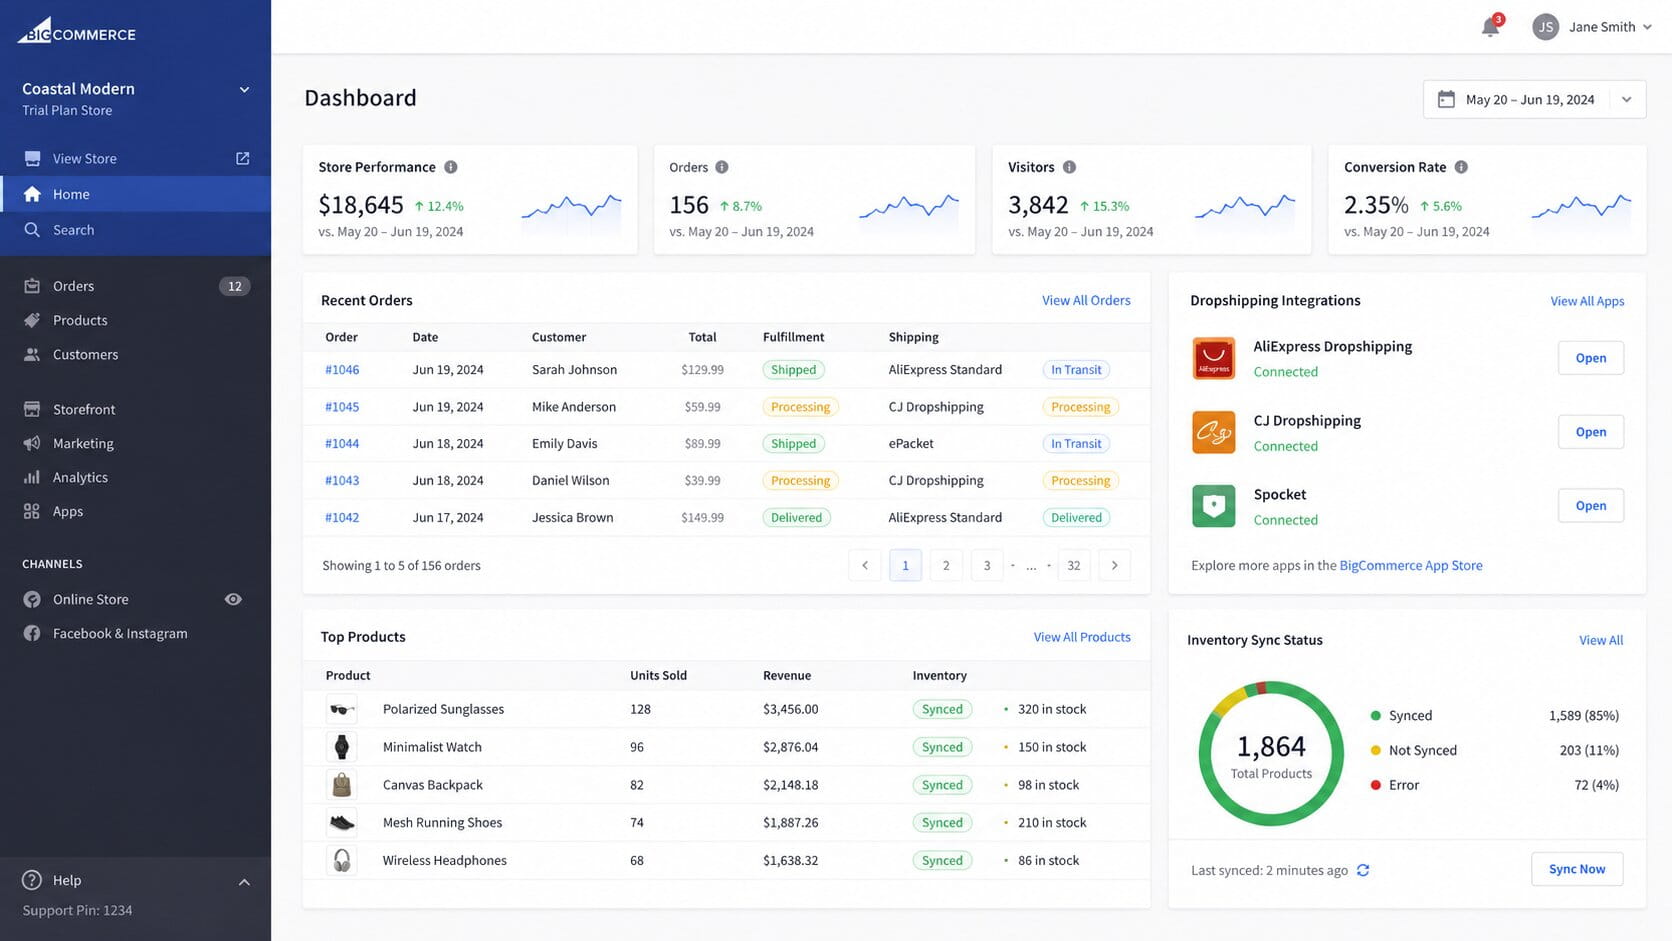
Task: Select green Synced legend dot
Action: (1376, 716)
